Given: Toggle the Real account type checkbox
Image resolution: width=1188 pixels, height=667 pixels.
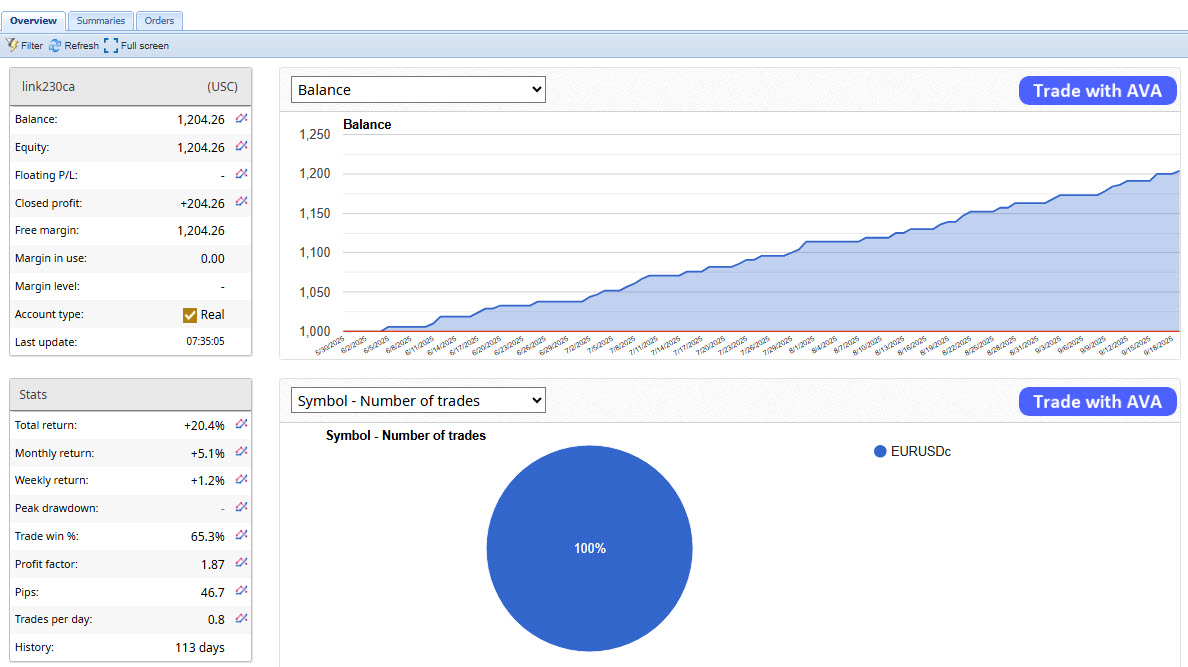Looking at the screenshot, I should 190,315.
